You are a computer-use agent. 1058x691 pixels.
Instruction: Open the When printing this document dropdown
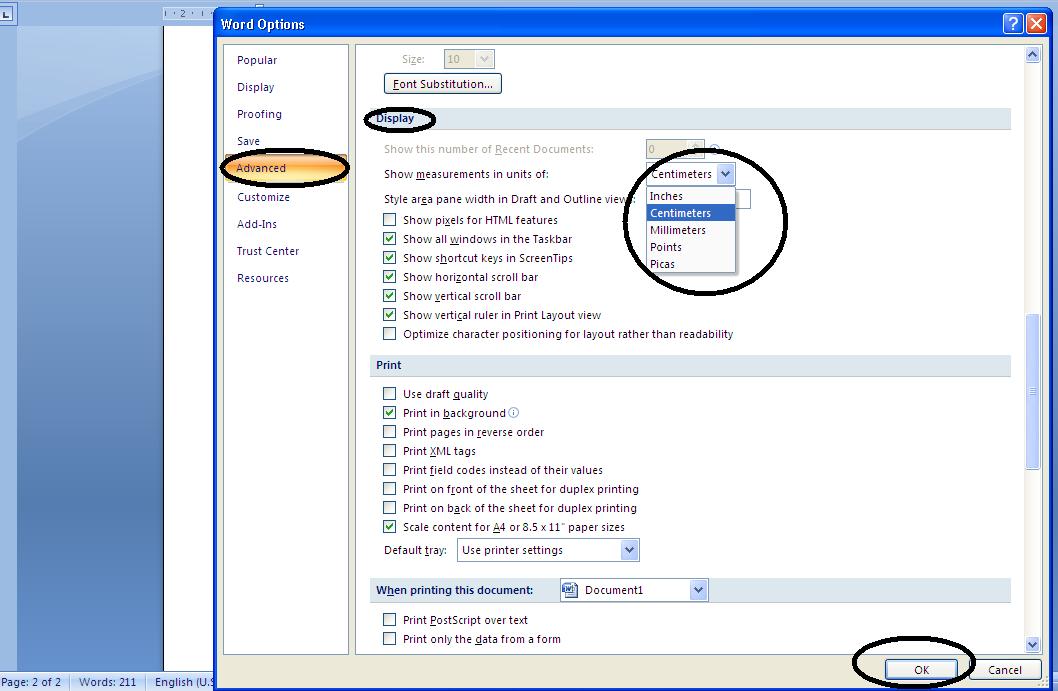[697, 589]
